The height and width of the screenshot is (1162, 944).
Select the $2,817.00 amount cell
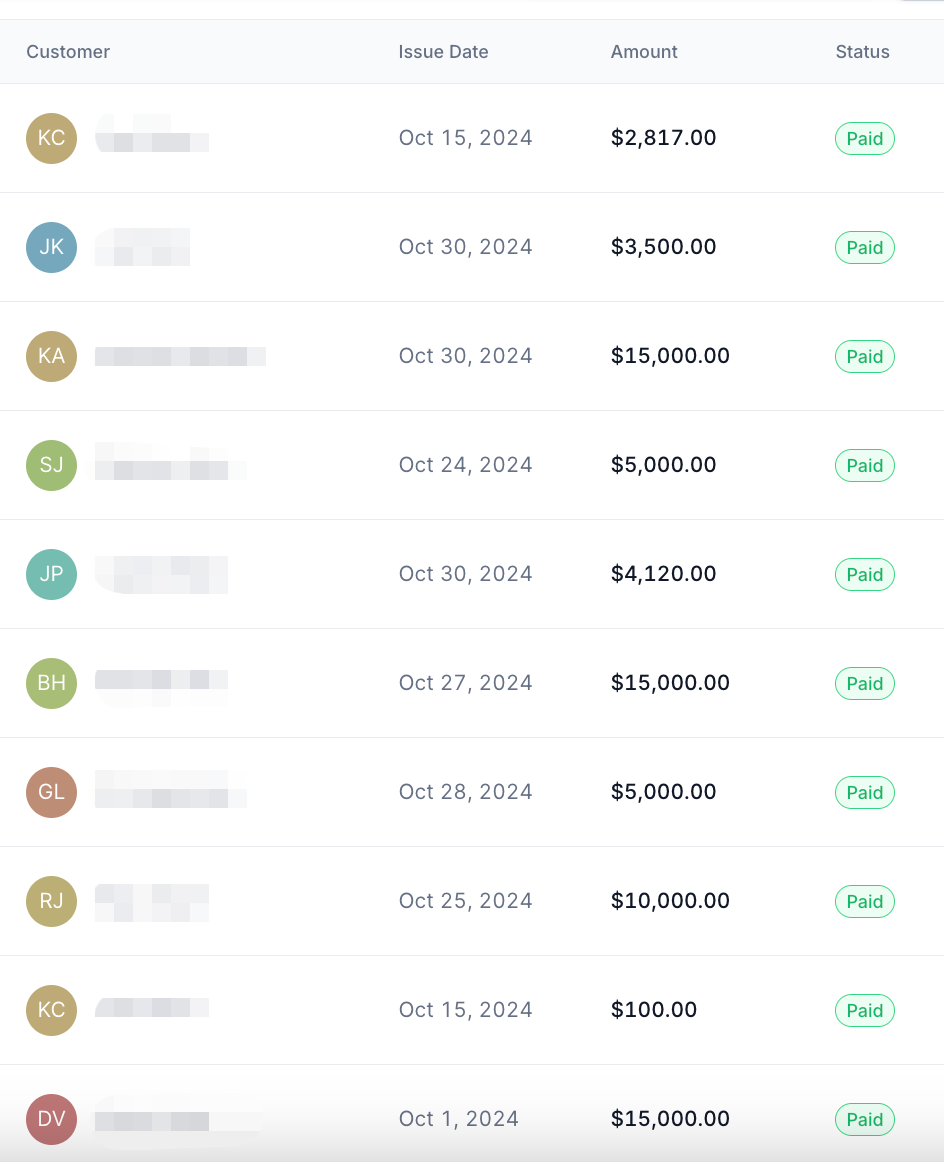(x=663, y=138)
